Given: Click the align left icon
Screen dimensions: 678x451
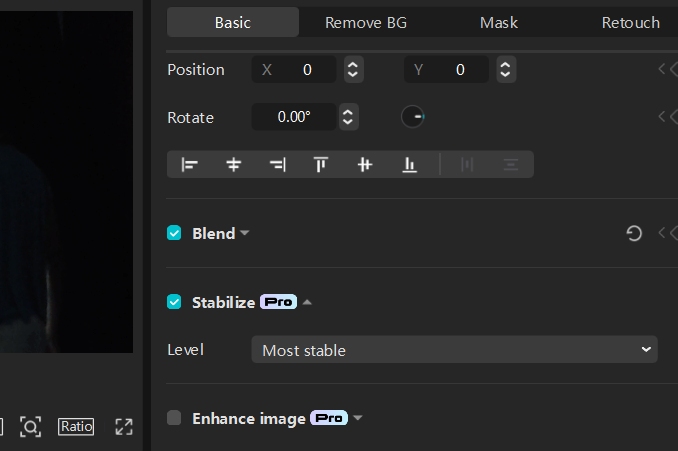Looking at the screenshot, I should coord(189,165).
